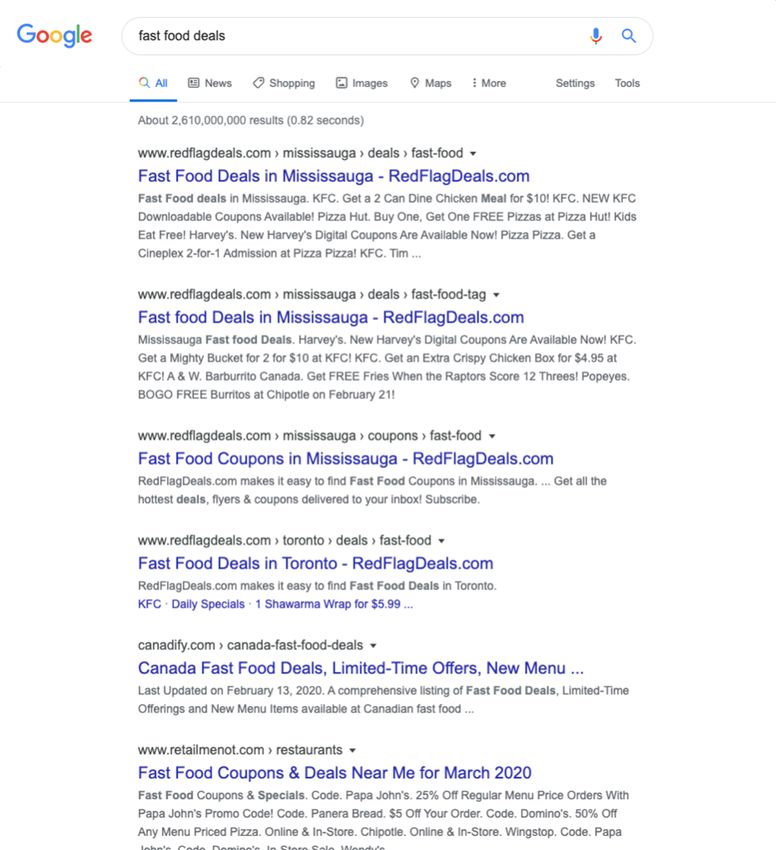Switch to Shopping results tab
Image resolution: width=776 pixels, height=850 pixels.
click(284, 83)
